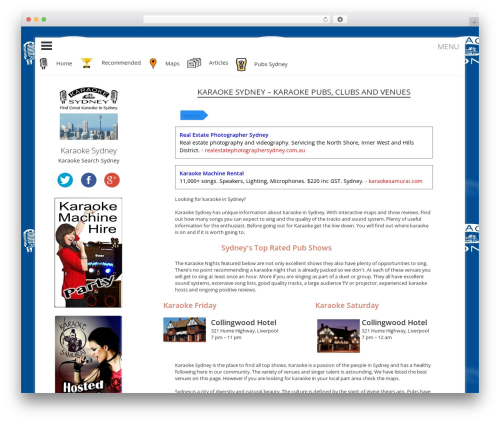Click the orange map pin icon
The width and height of the screenshot is (500, 423).
pyautogui.click(x=153, y=63)
